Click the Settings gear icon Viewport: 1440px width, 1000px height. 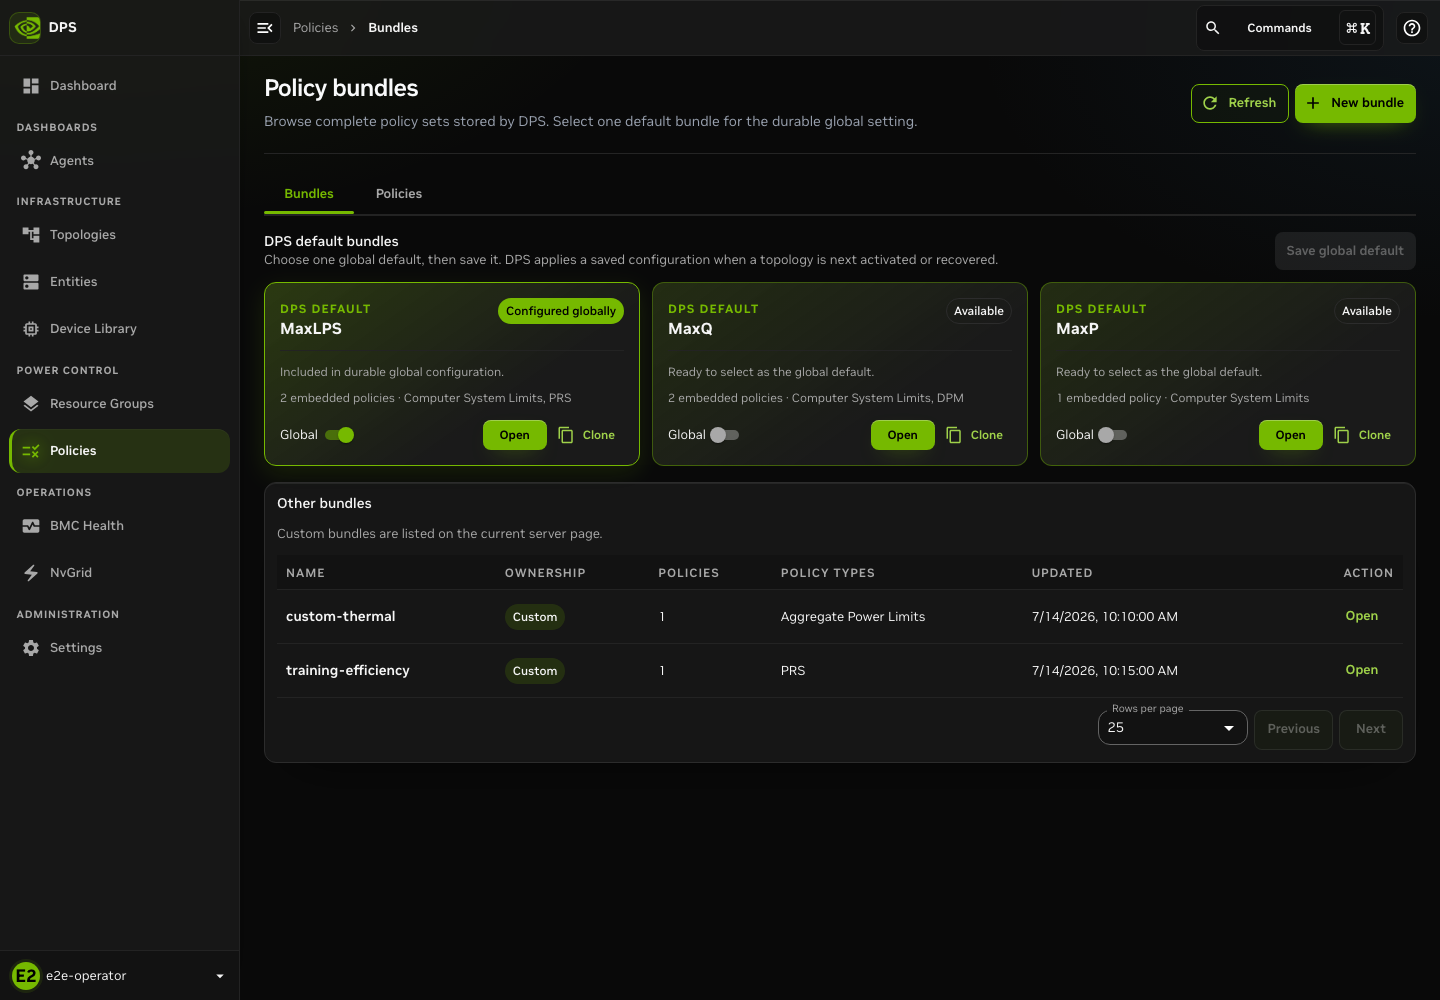coord(31,648)
